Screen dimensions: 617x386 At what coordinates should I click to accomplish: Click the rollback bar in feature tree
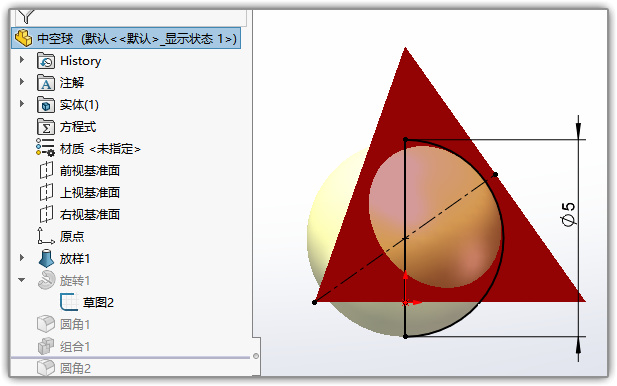pyautogui.click(x=130, y=358)
